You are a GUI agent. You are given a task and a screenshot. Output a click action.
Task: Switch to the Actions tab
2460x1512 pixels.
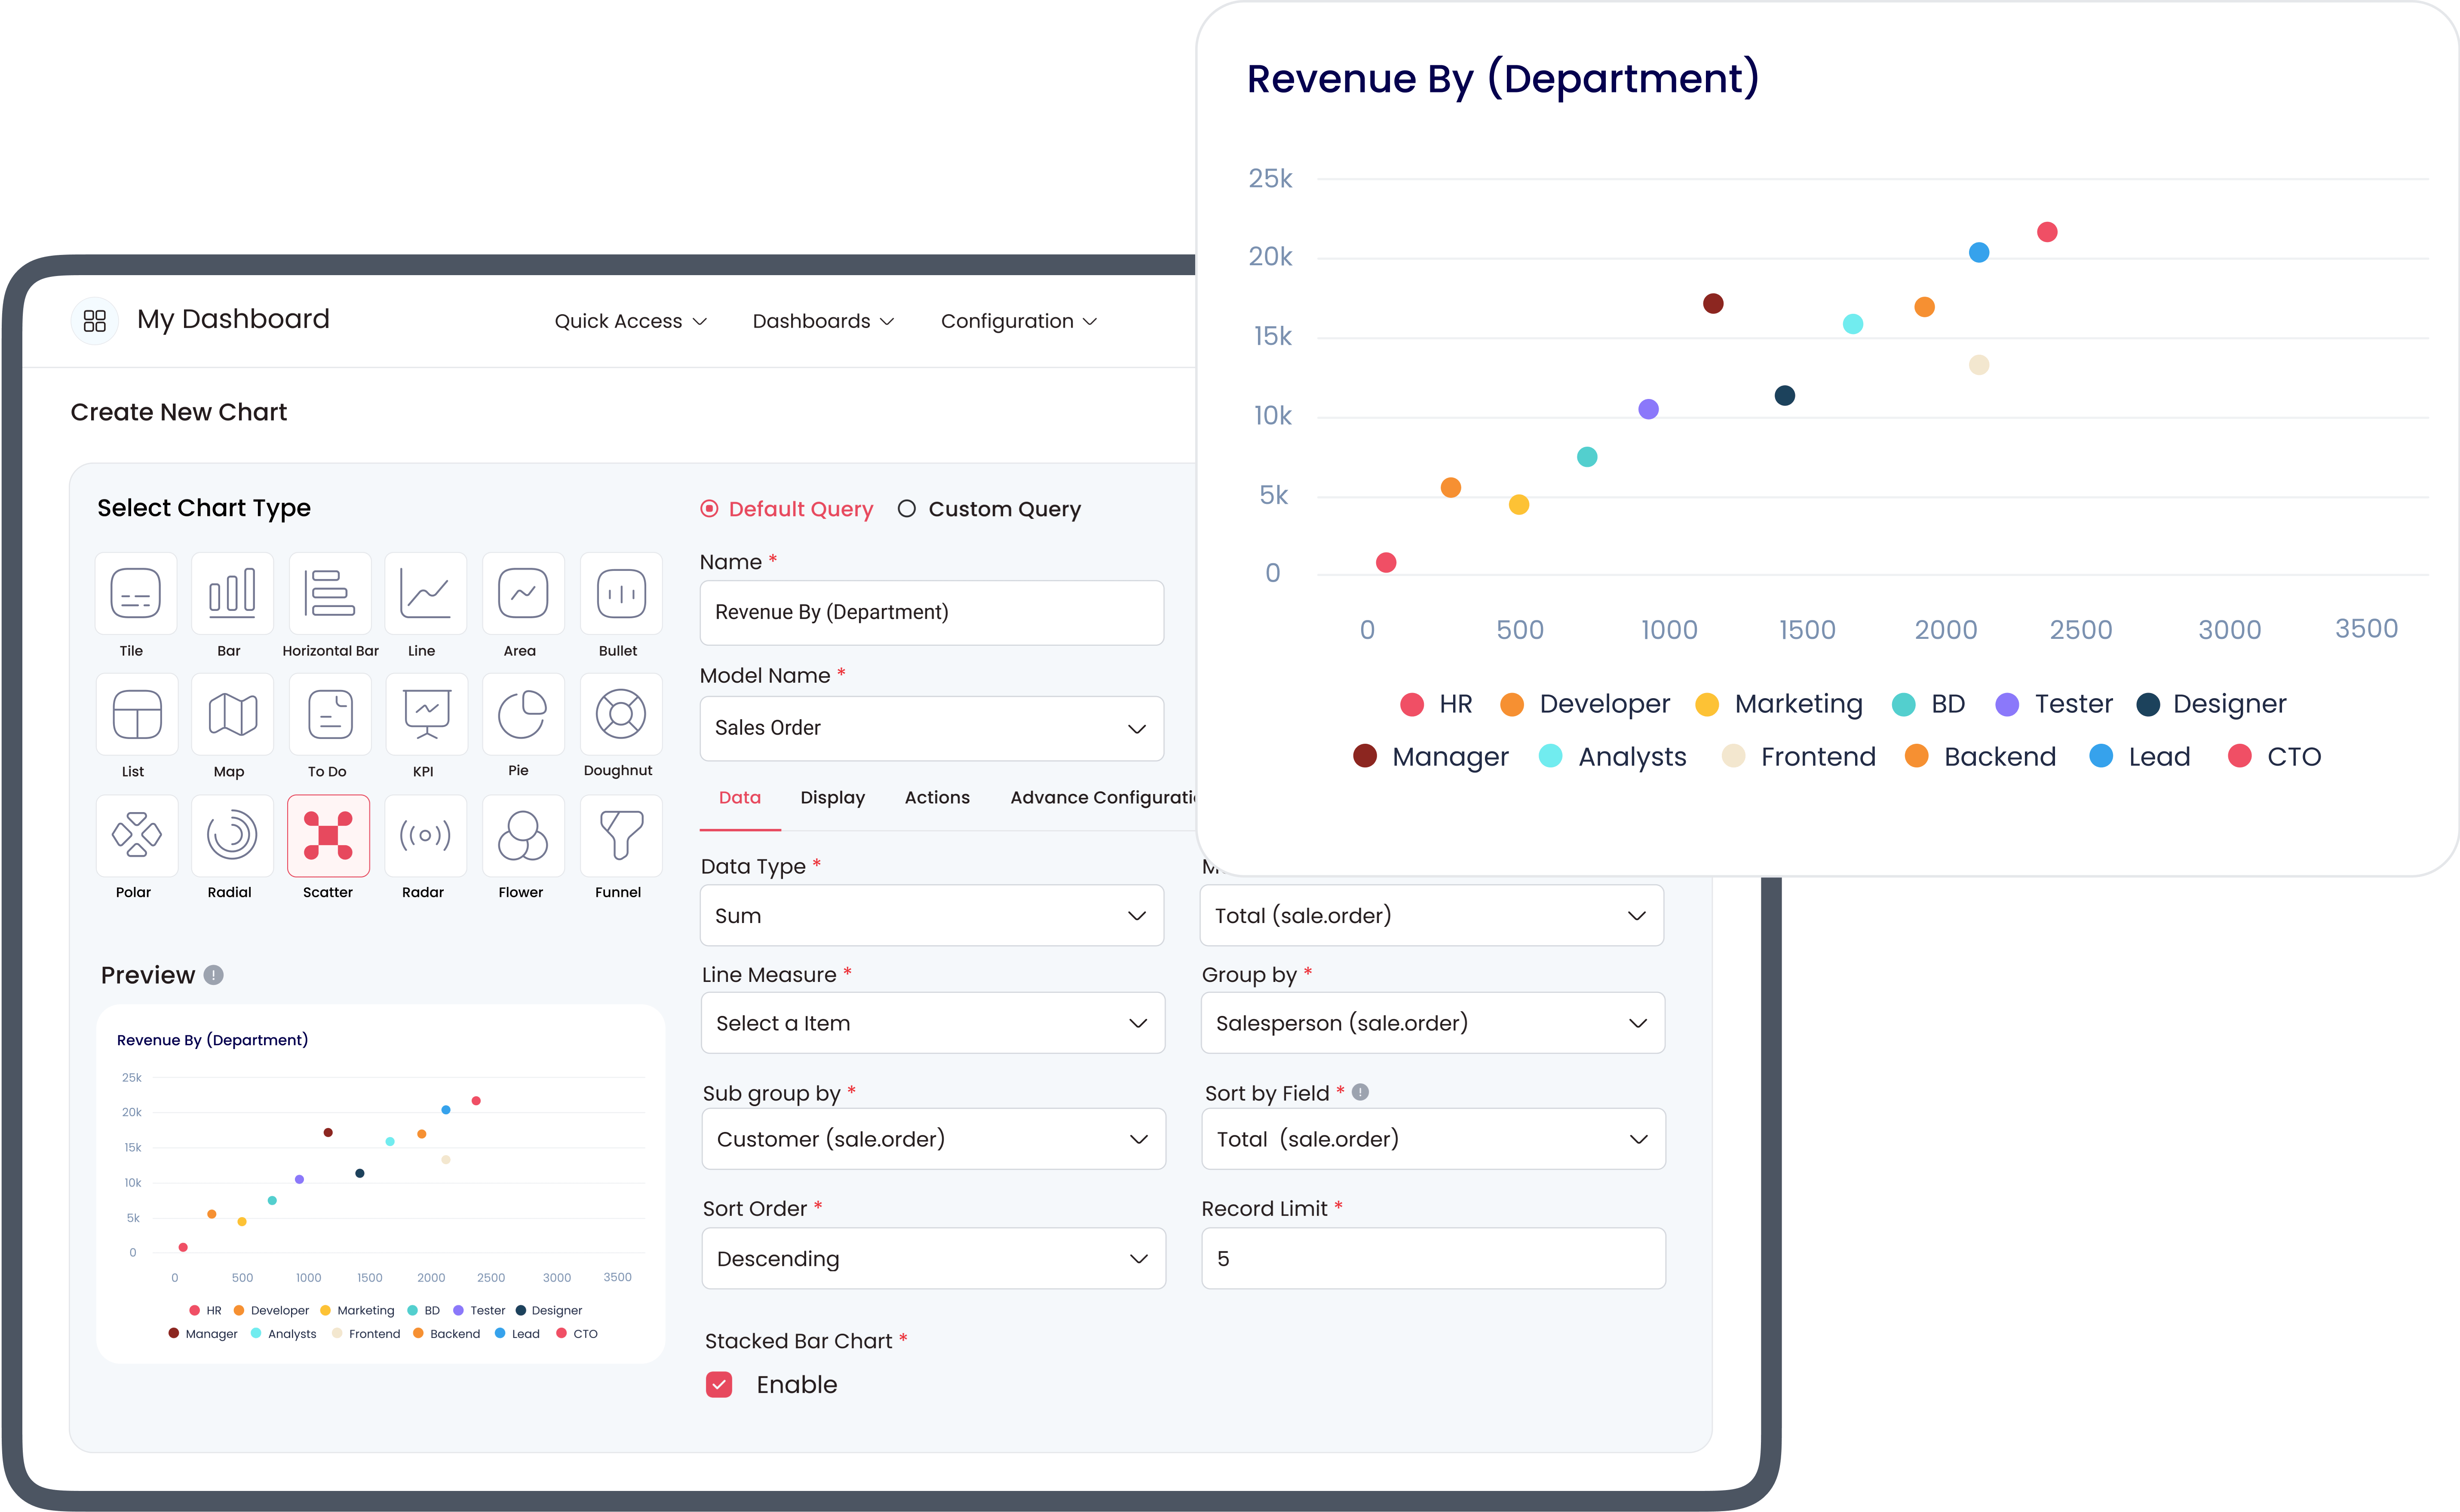pyautogui.click(x=937, y=797)
